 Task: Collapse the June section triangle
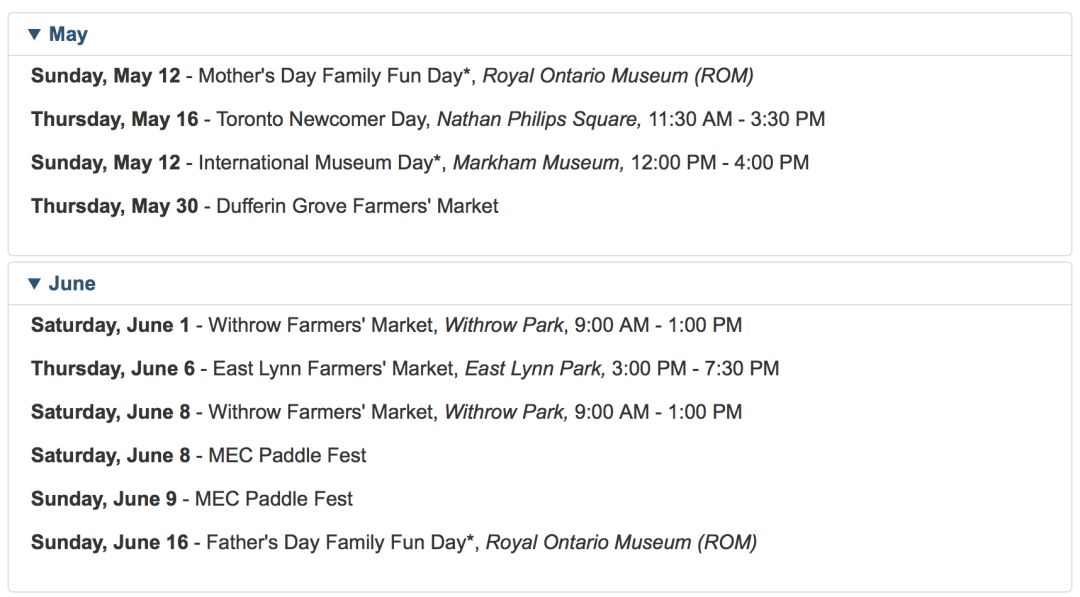click(x=34, y=283)
